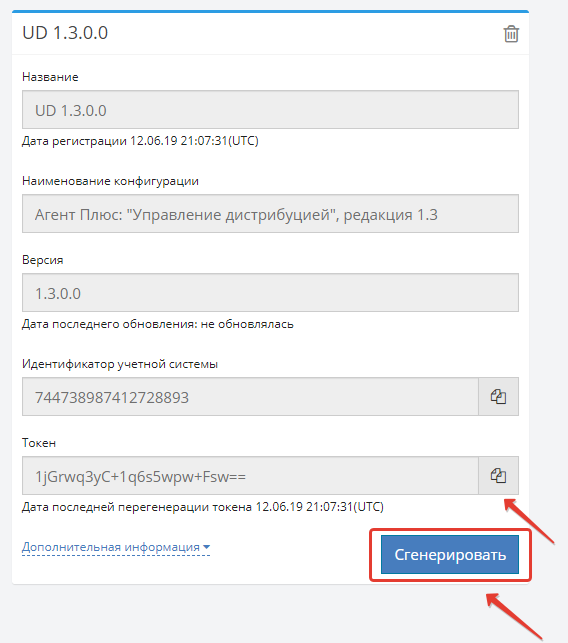Click the Название label
The height and width of the screenshot is (643, 568).
click(x=50, y=77)
